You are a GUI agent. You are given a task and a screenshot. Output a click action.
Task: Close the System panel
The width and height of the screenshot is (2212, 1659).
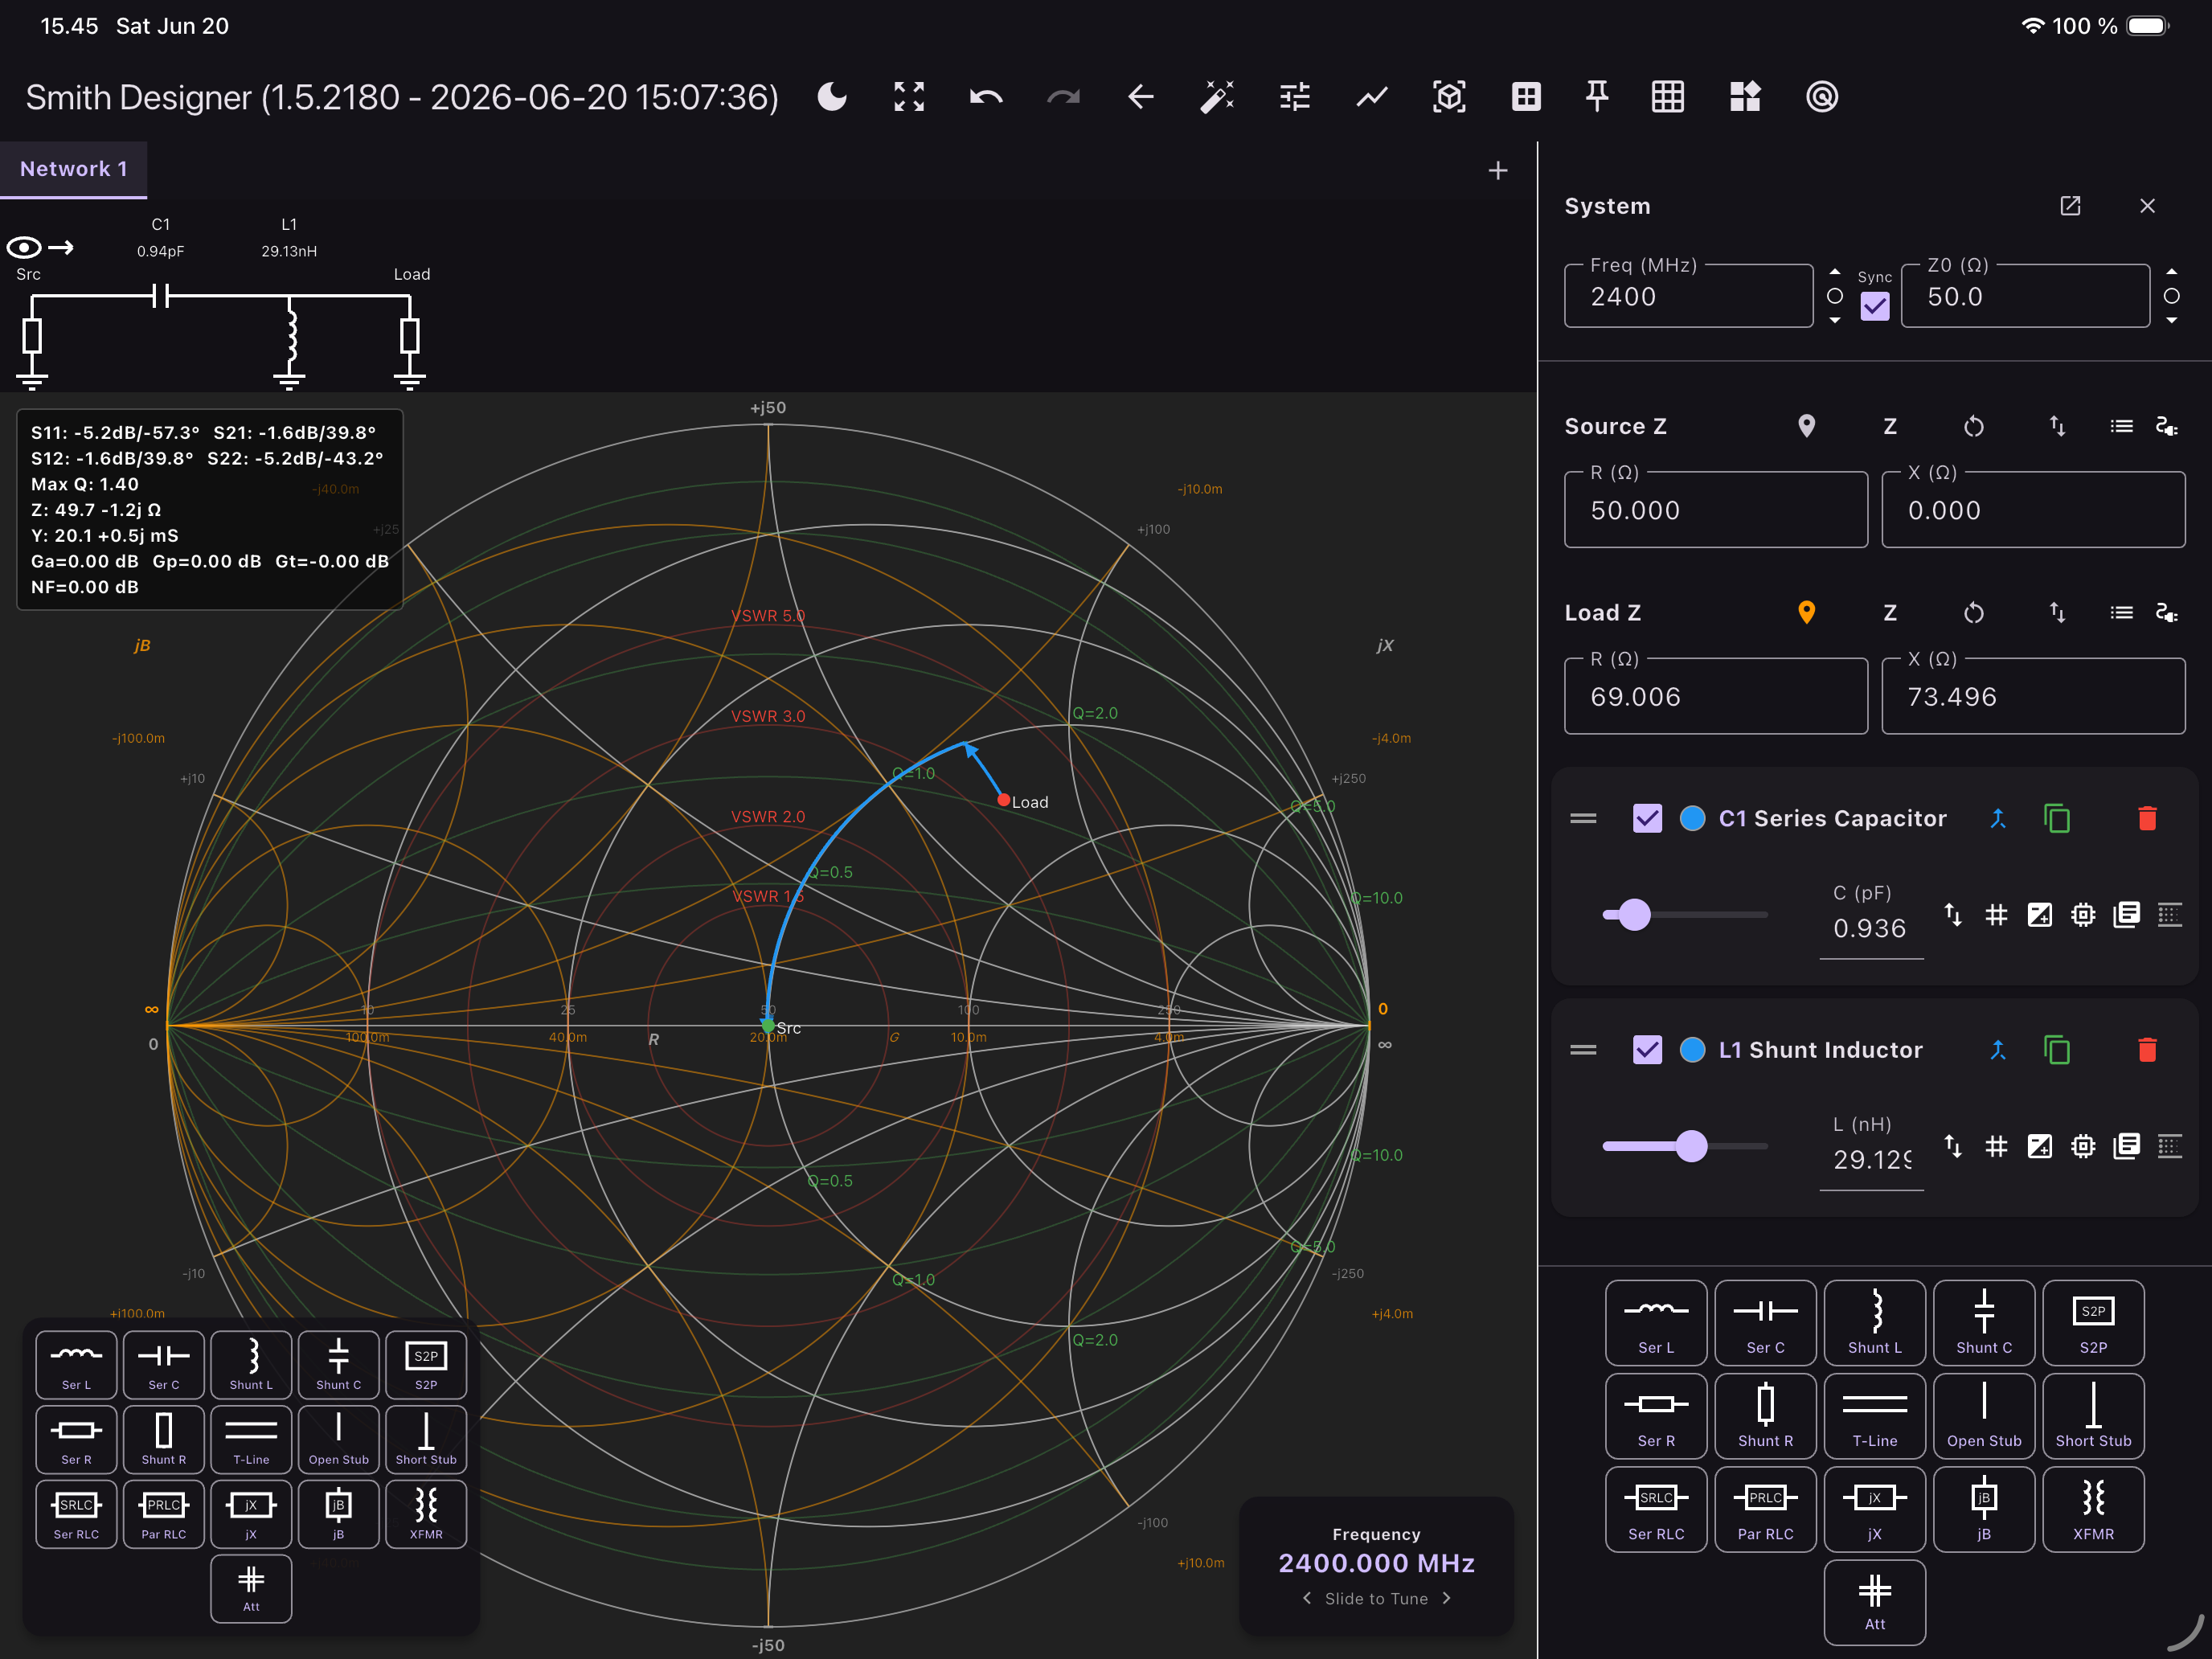(2147, 206)
